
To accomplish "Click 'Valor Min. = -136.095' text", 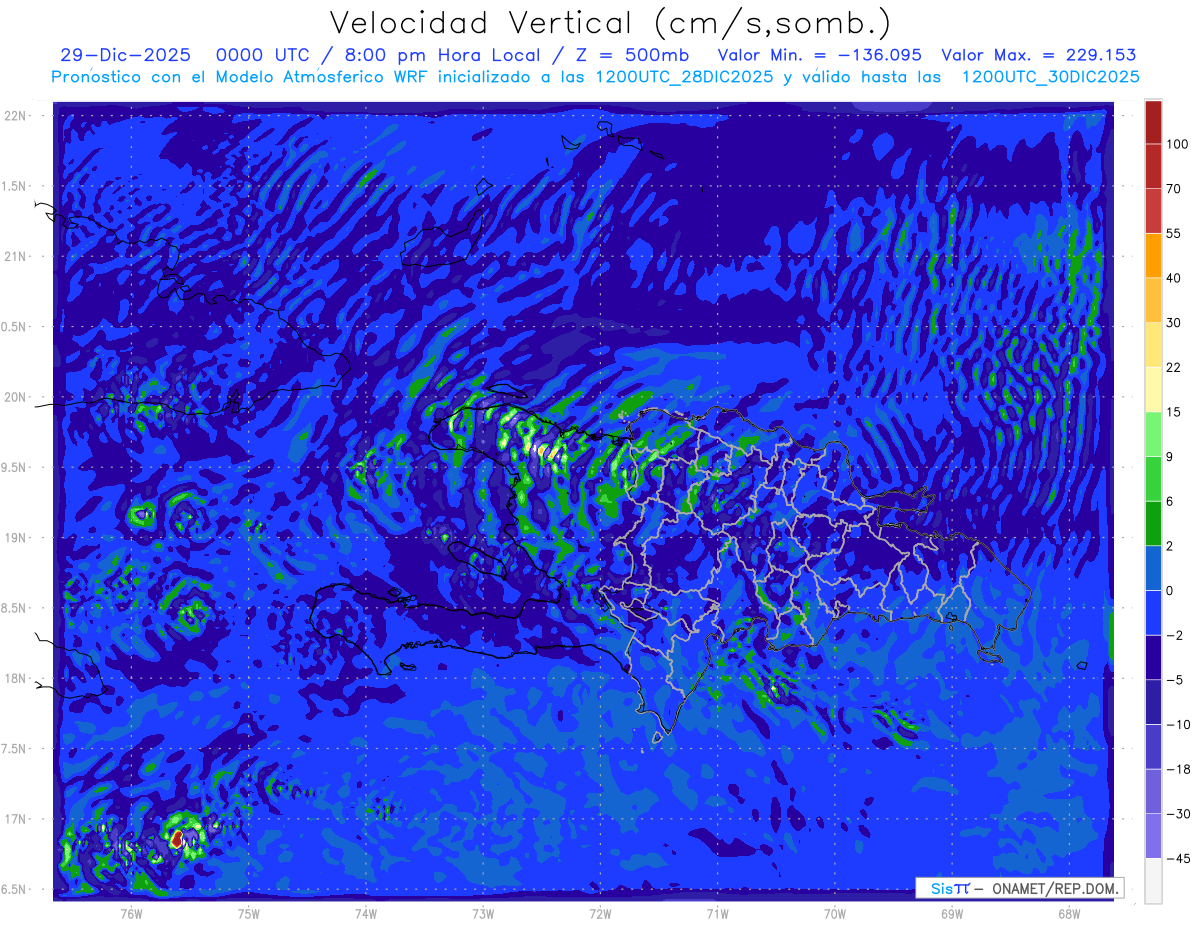I will click(x=820, y=55).
